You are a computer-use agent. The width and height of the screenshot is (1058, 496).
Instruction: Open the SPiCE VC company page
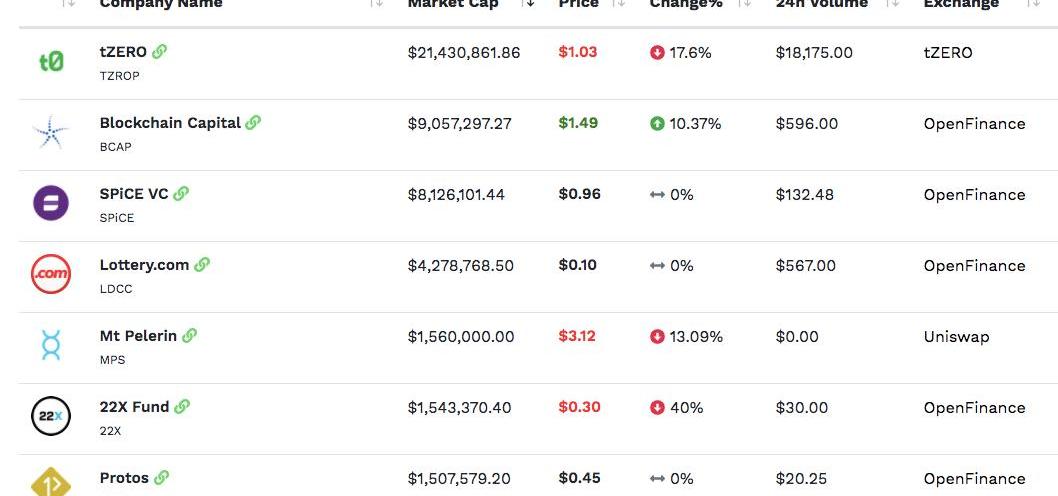134,194
